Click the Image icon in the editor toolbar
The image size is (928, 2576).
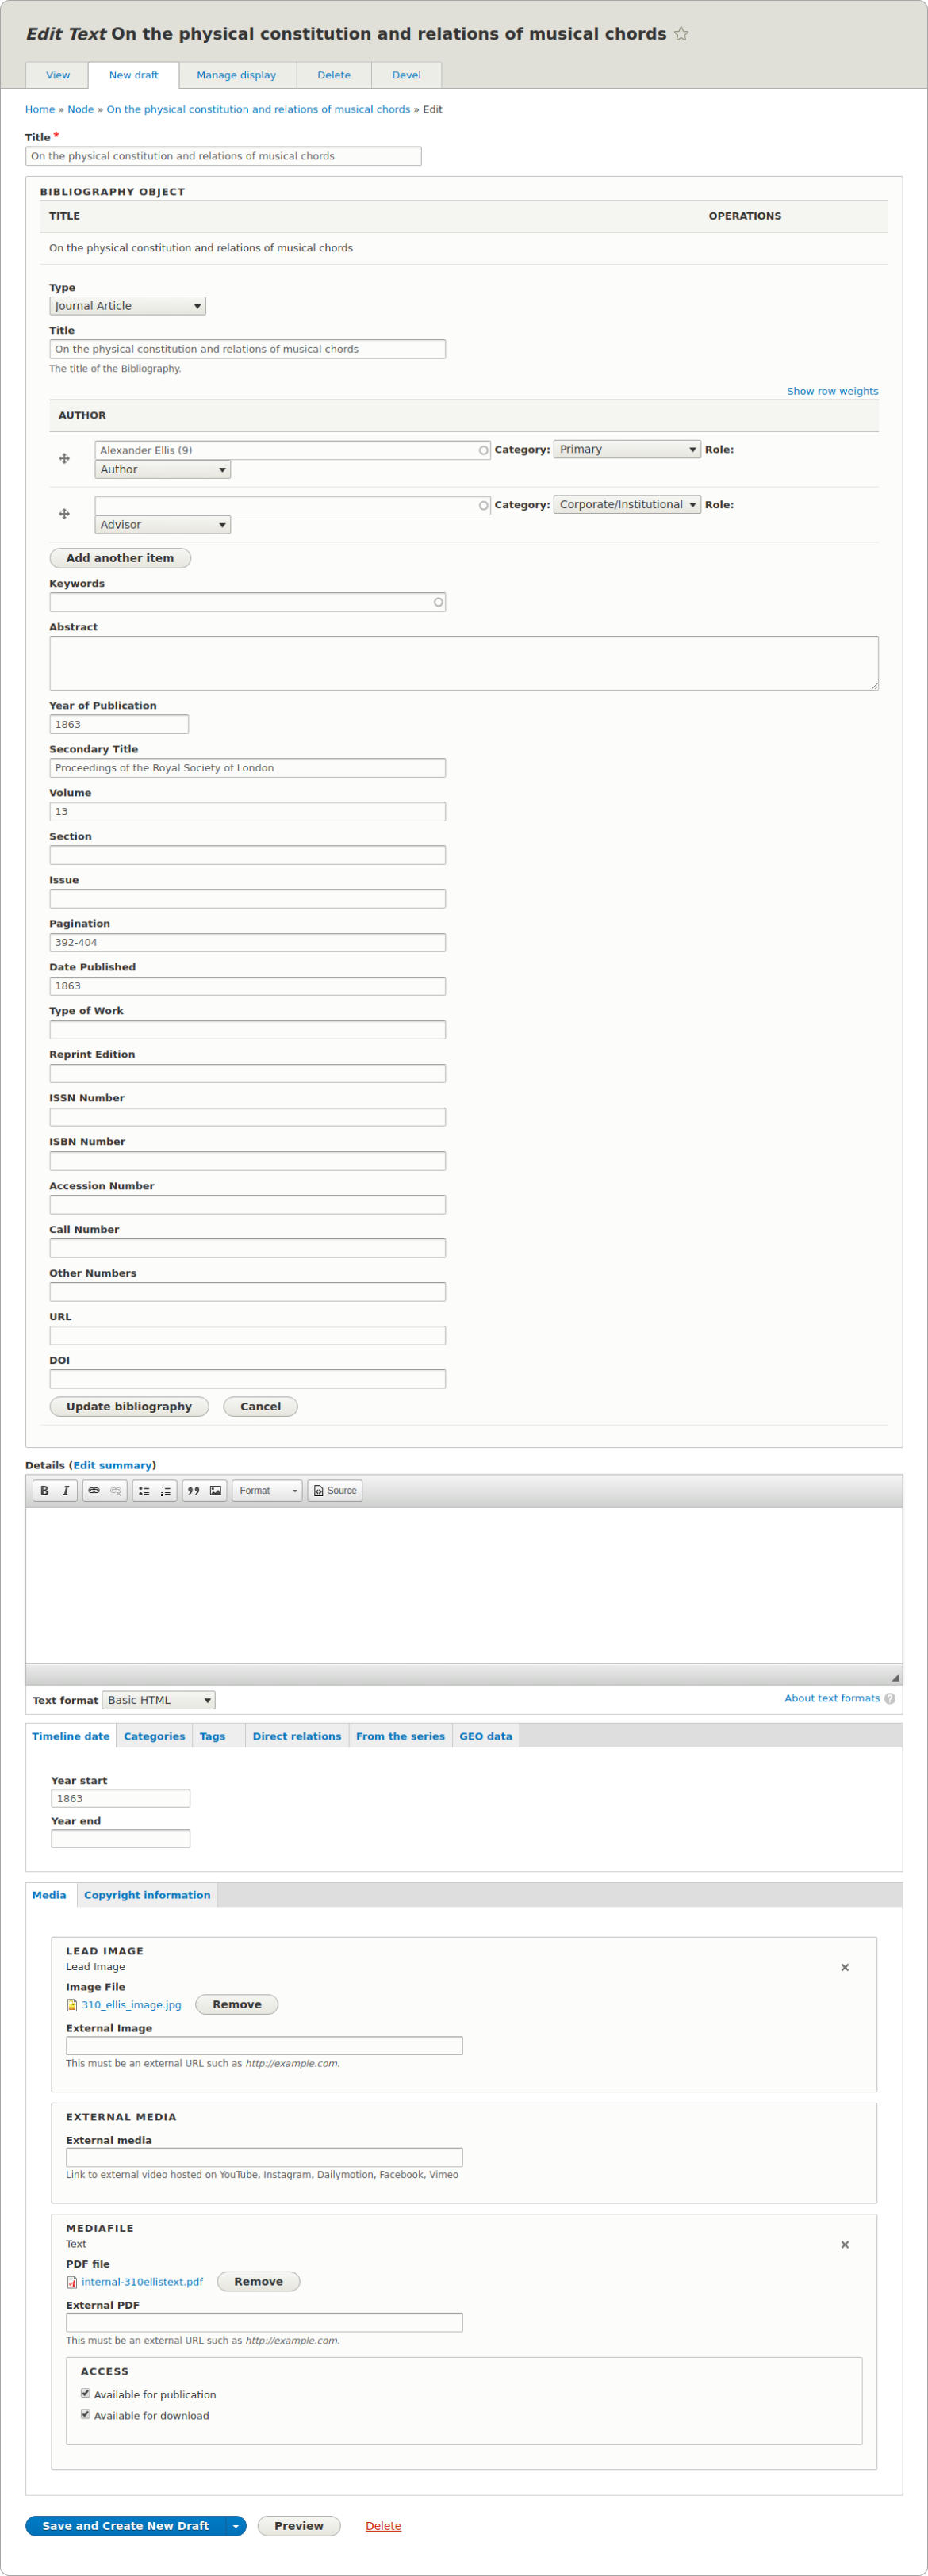216,1490
